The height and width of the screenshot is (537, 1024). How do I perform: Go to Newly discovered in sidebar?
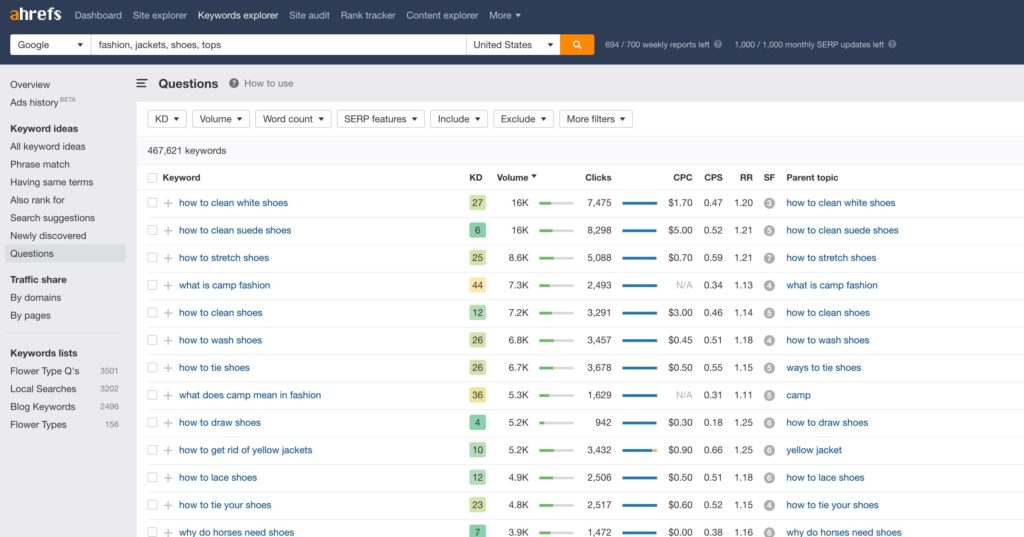tap(48, 235)
